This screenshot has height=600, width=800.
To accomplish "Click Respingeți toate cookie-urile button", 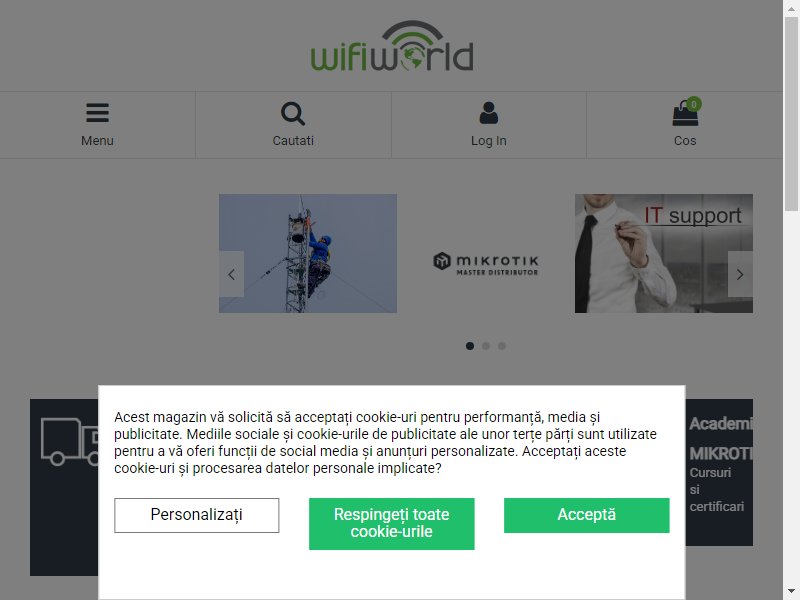I will click(x=391, y=523).
